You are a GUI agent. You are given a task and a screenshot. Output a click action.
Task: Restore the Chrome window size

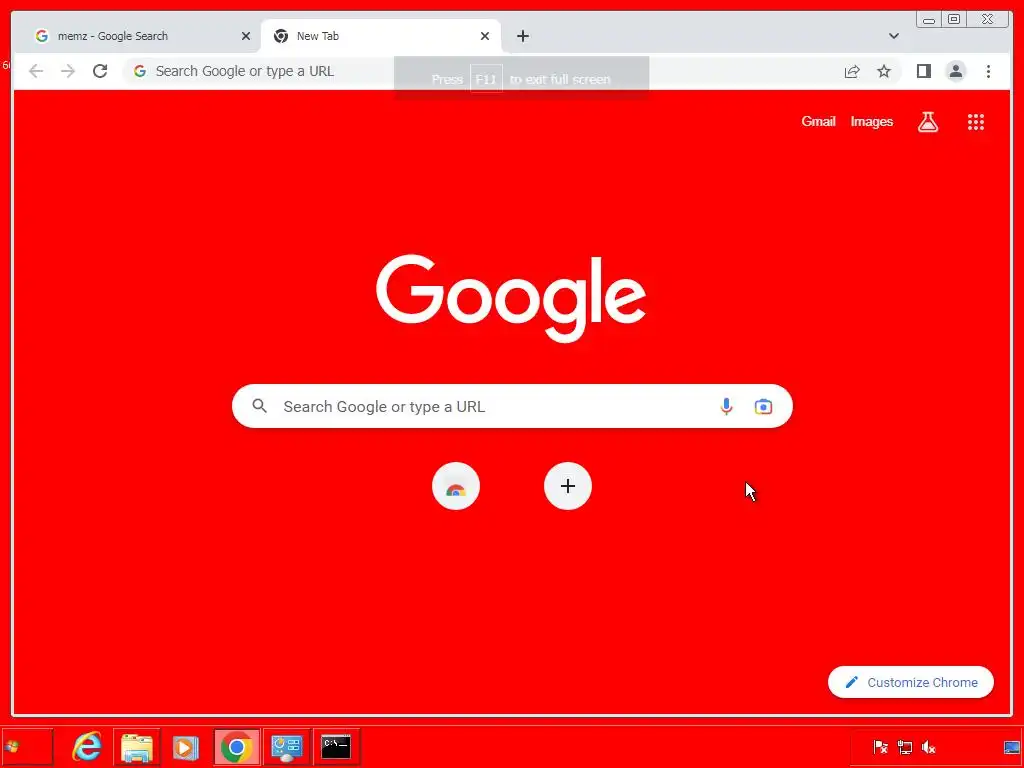pos(953,20)
